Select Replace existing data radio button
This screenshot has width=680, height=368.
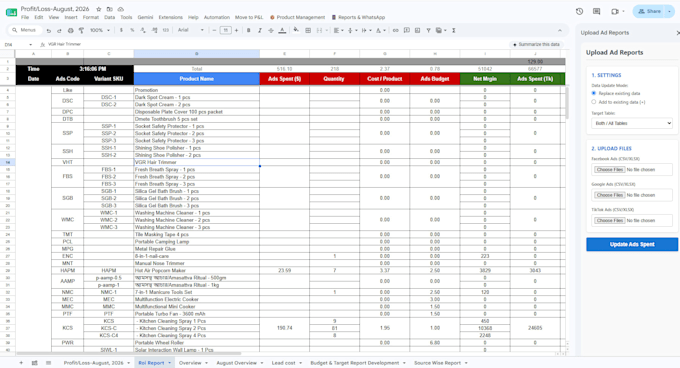(x=594, y=93)
